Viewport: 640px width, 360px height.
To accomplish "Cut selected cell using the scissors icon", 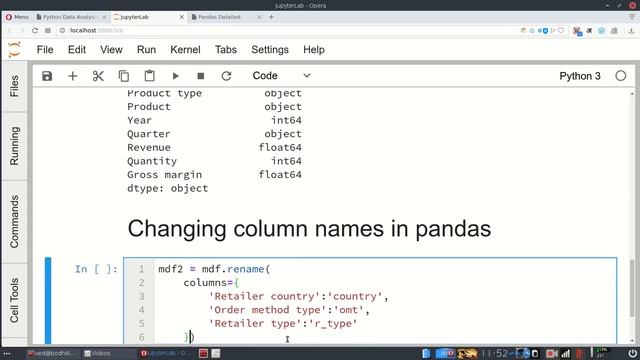I will point(98,76).
